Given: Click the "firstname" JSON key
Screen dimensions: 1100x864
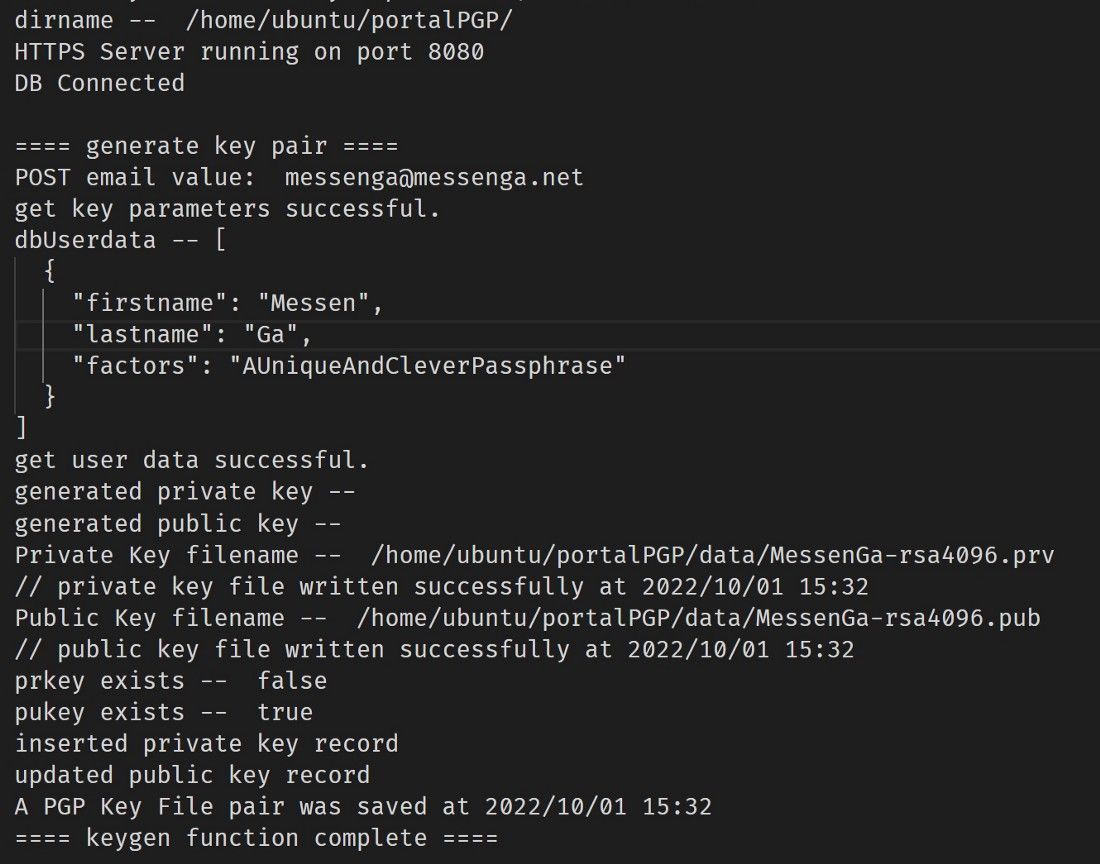Looking at the screenshot, I should pyautogui.click(x=143, y=302).
